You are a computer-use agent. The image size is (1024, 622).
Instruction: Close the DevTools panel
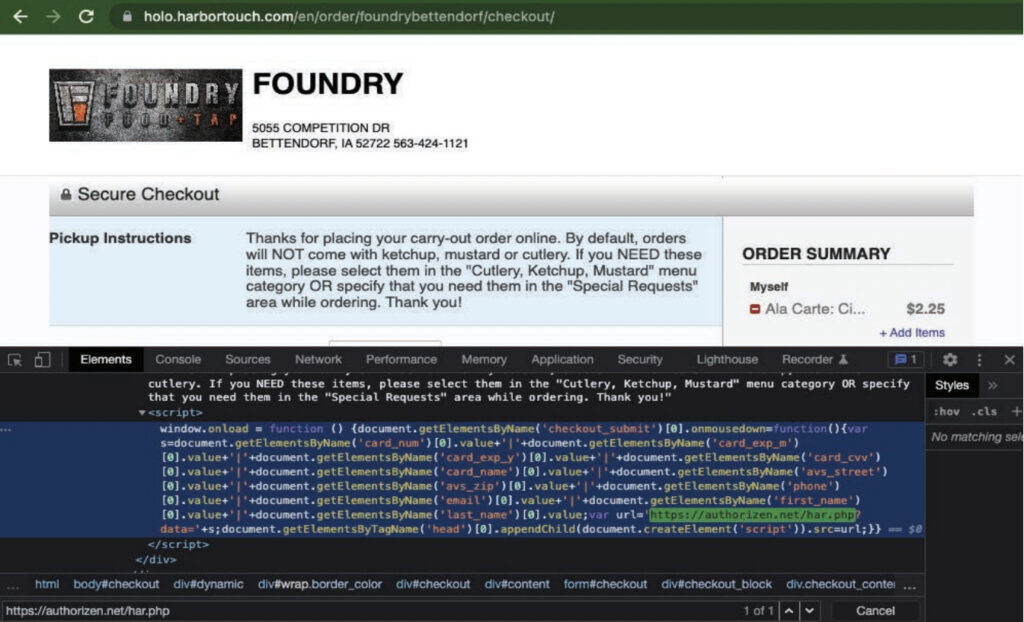tap(1009, 359)
